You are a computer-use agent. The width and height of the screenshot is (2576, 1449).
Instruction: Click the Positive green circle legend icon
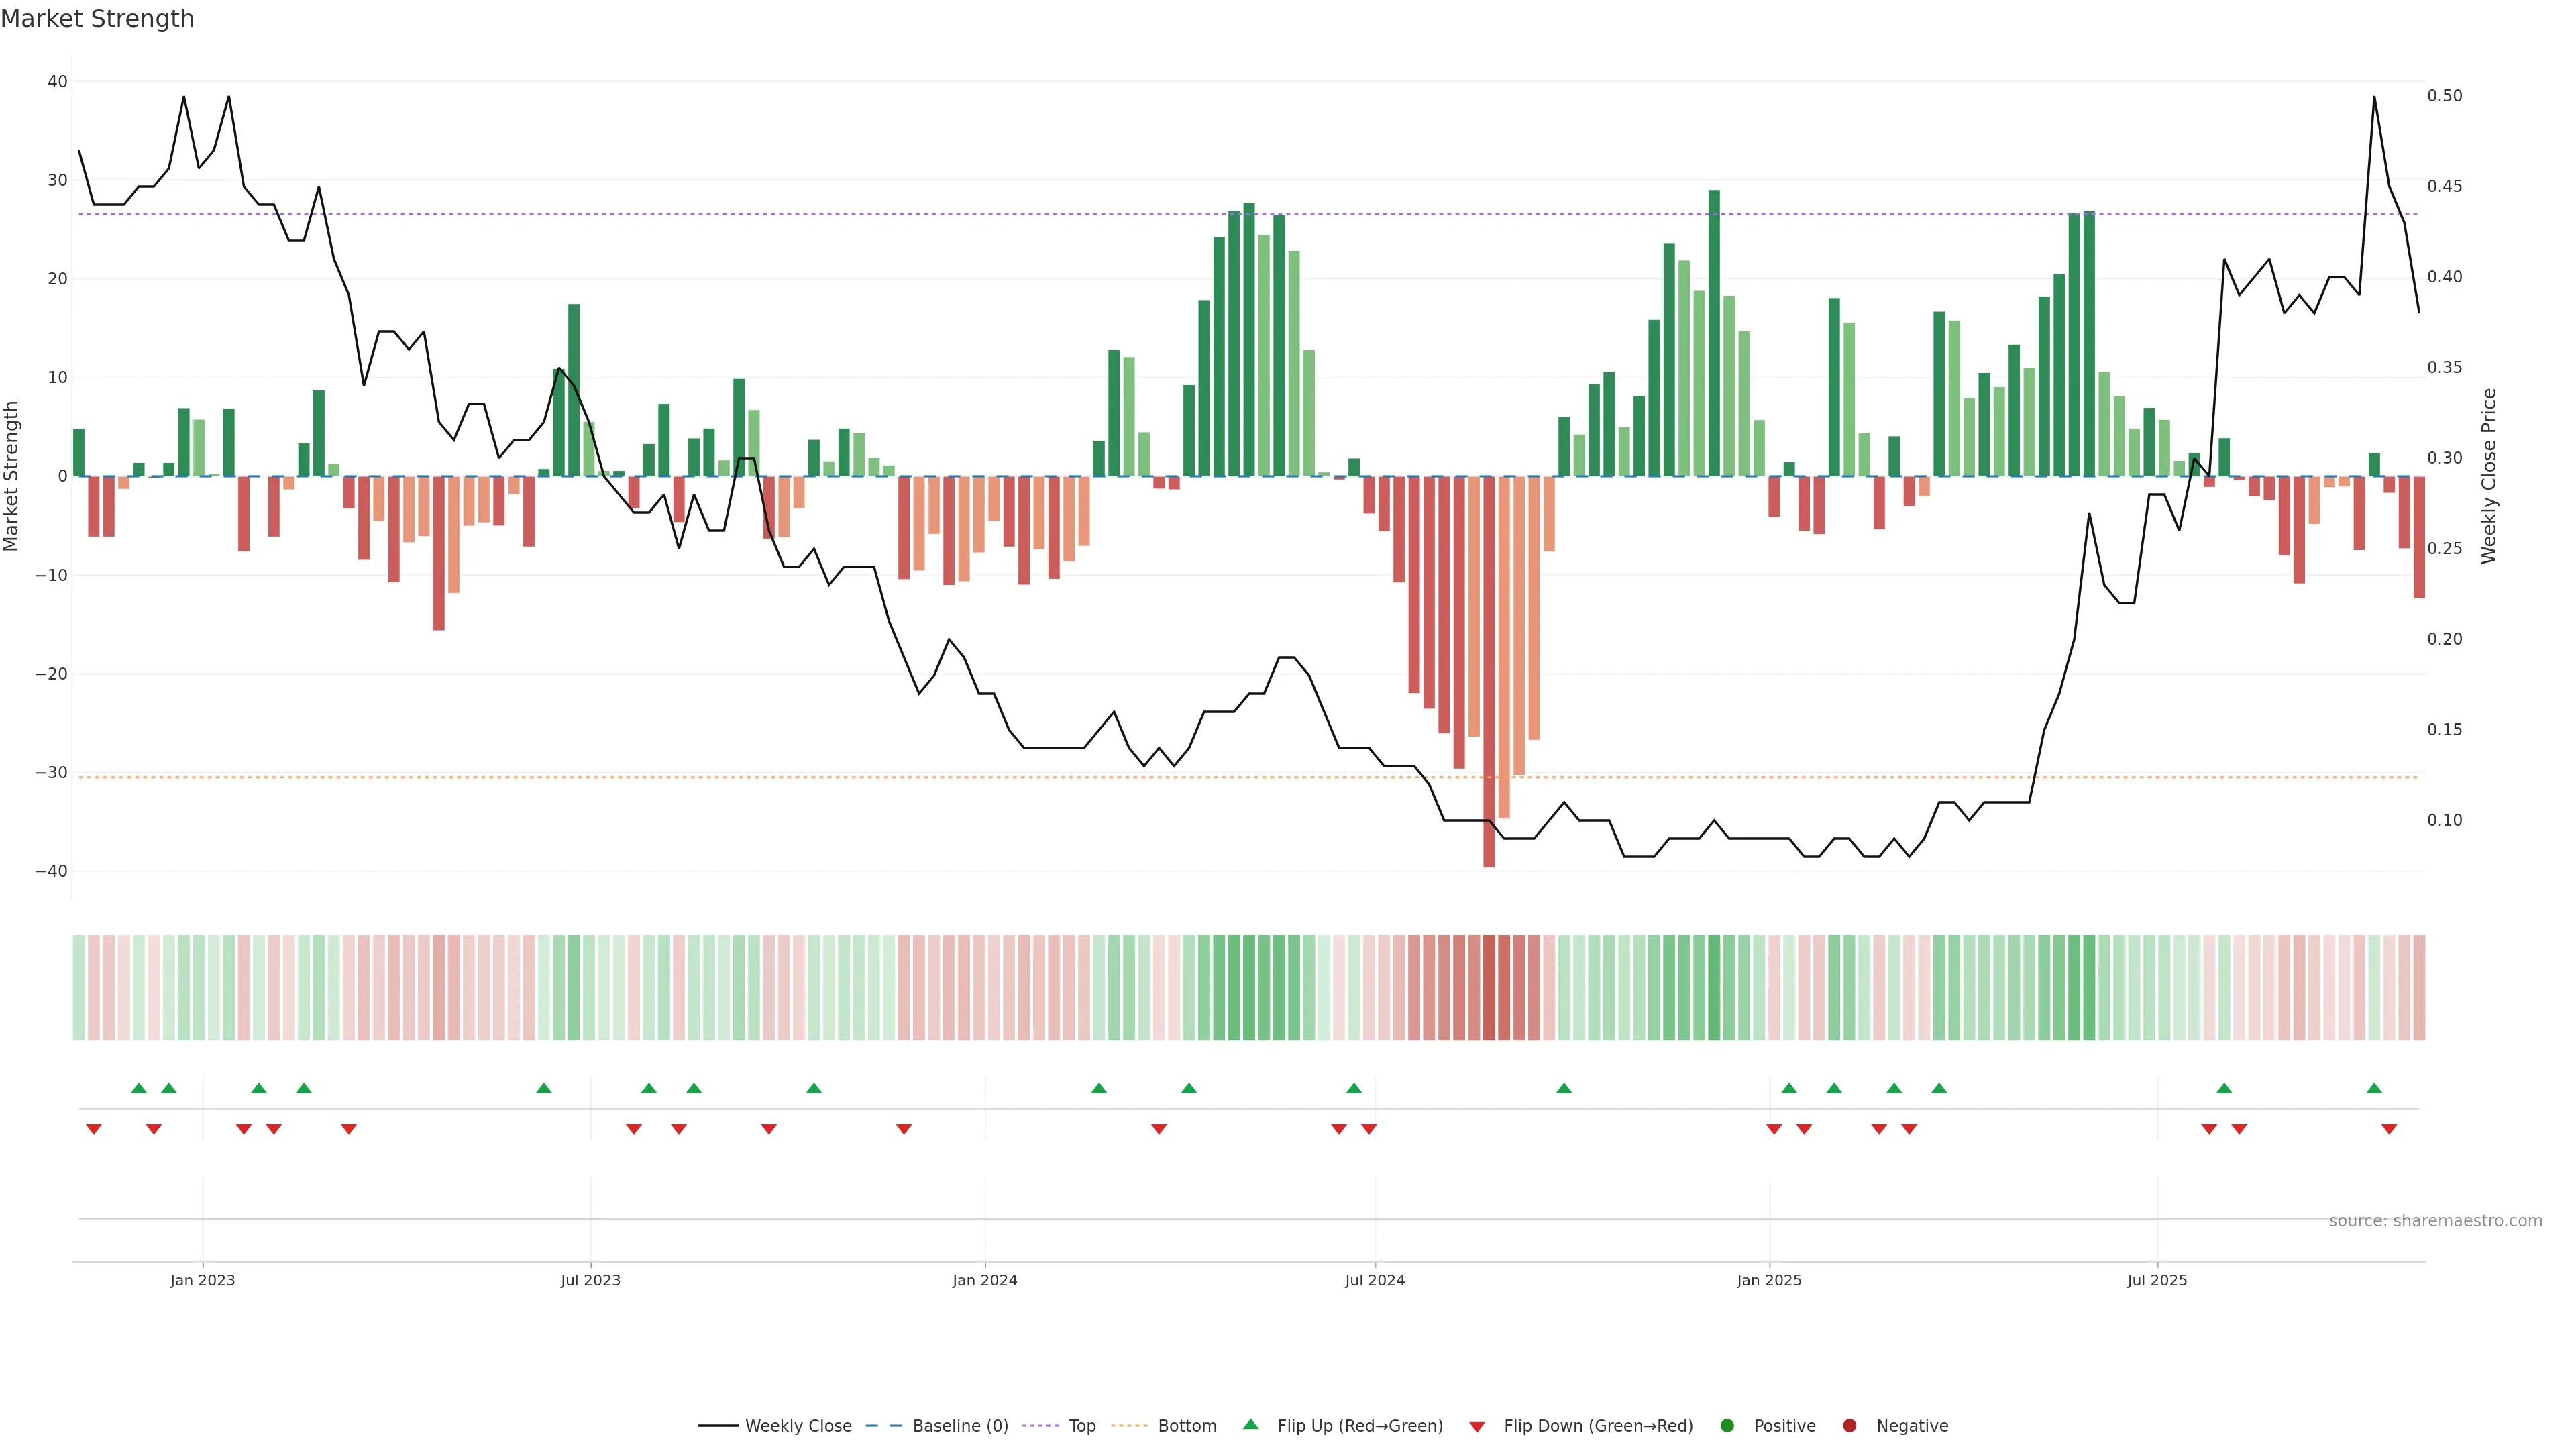point(1727,1425)
